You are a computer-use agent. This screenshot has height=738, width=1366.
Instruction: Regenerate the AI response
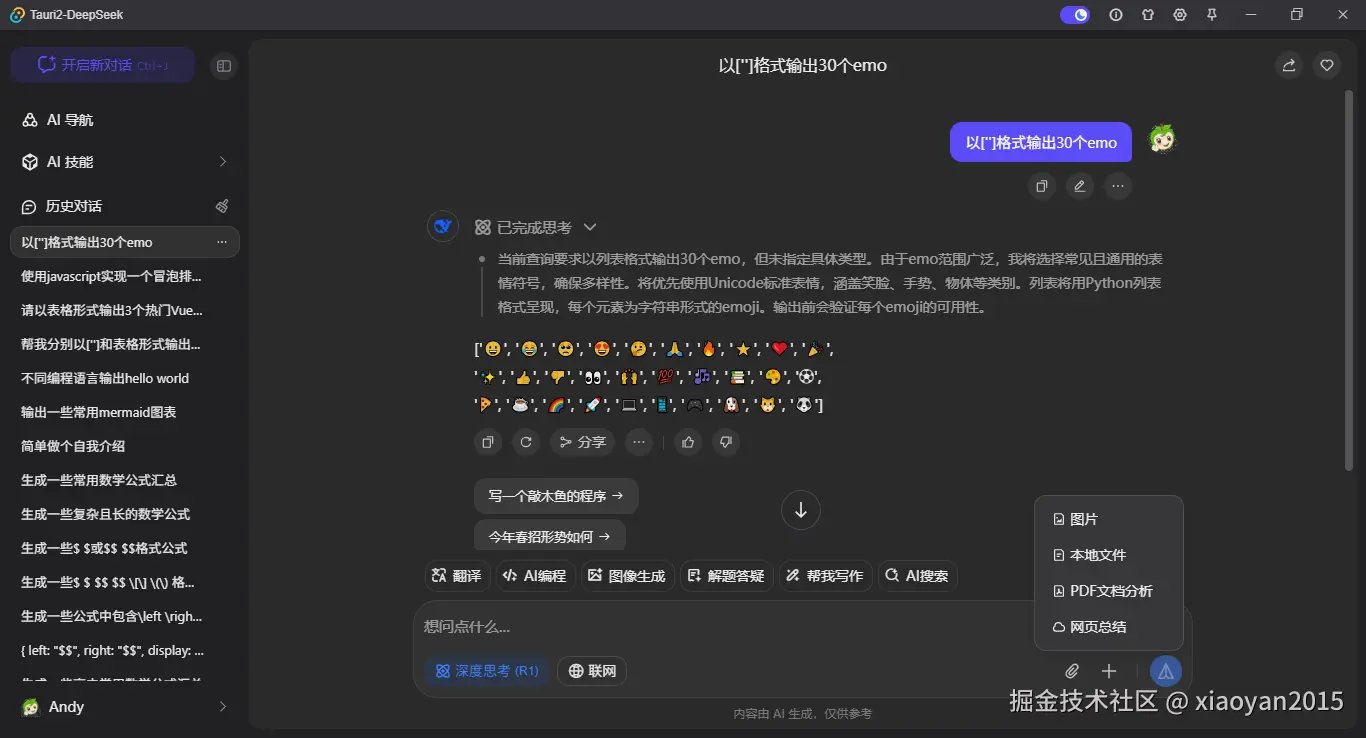pos(526,441)
